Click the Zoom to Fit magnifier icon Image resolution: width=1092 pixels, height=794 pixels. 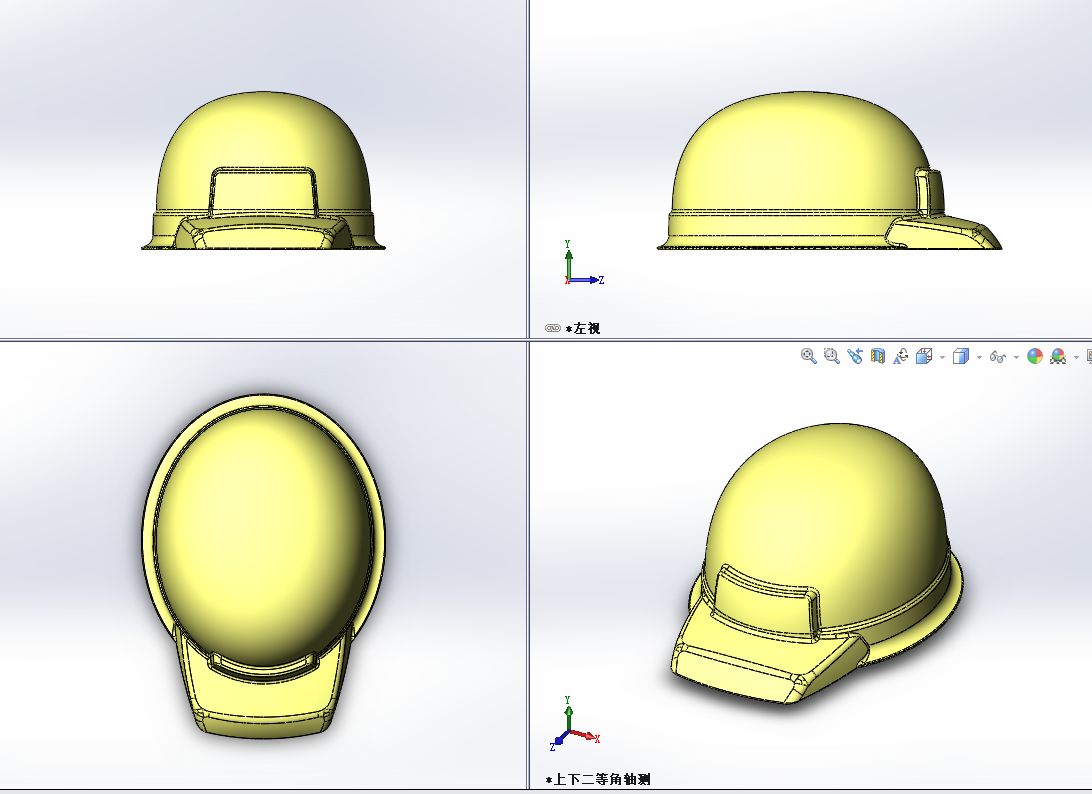point(809,356)
